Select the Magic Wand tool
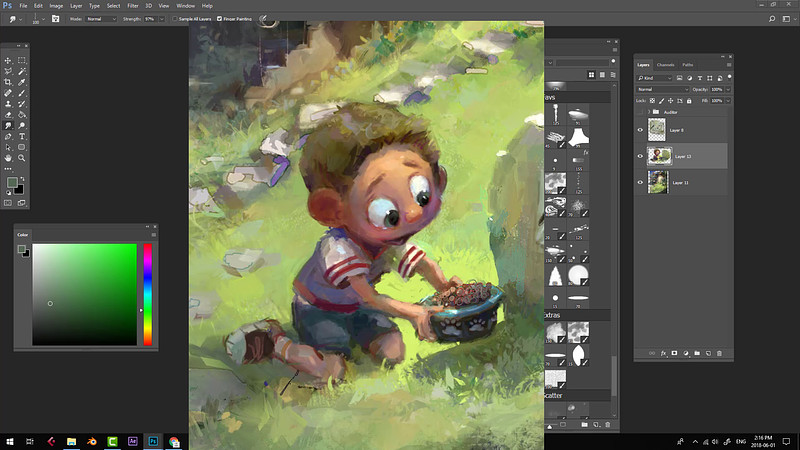 tap(21, 71)
